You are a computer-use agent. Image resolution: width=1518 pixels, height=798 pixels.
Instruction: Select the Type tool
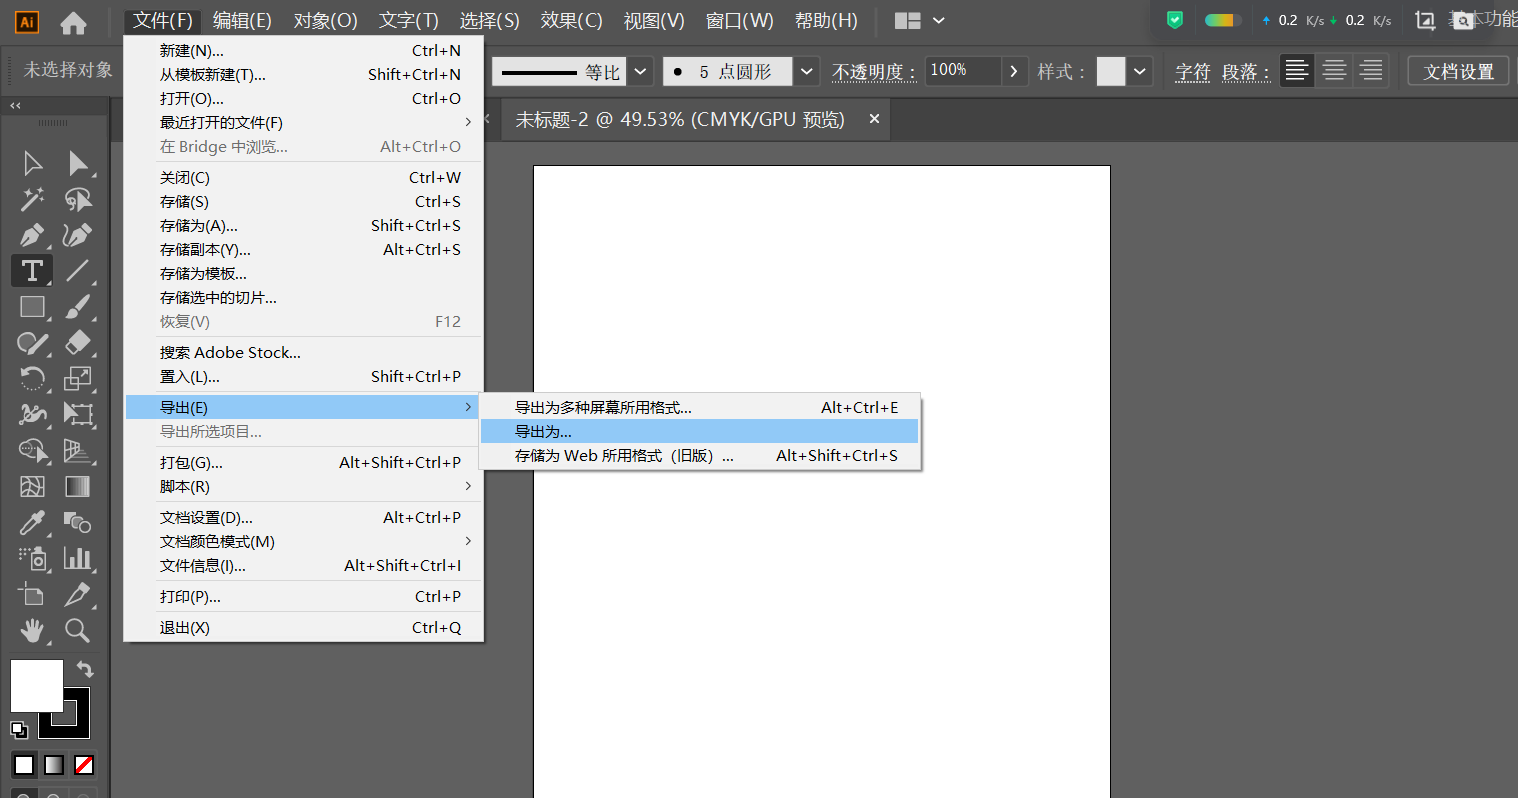point(32,270)
